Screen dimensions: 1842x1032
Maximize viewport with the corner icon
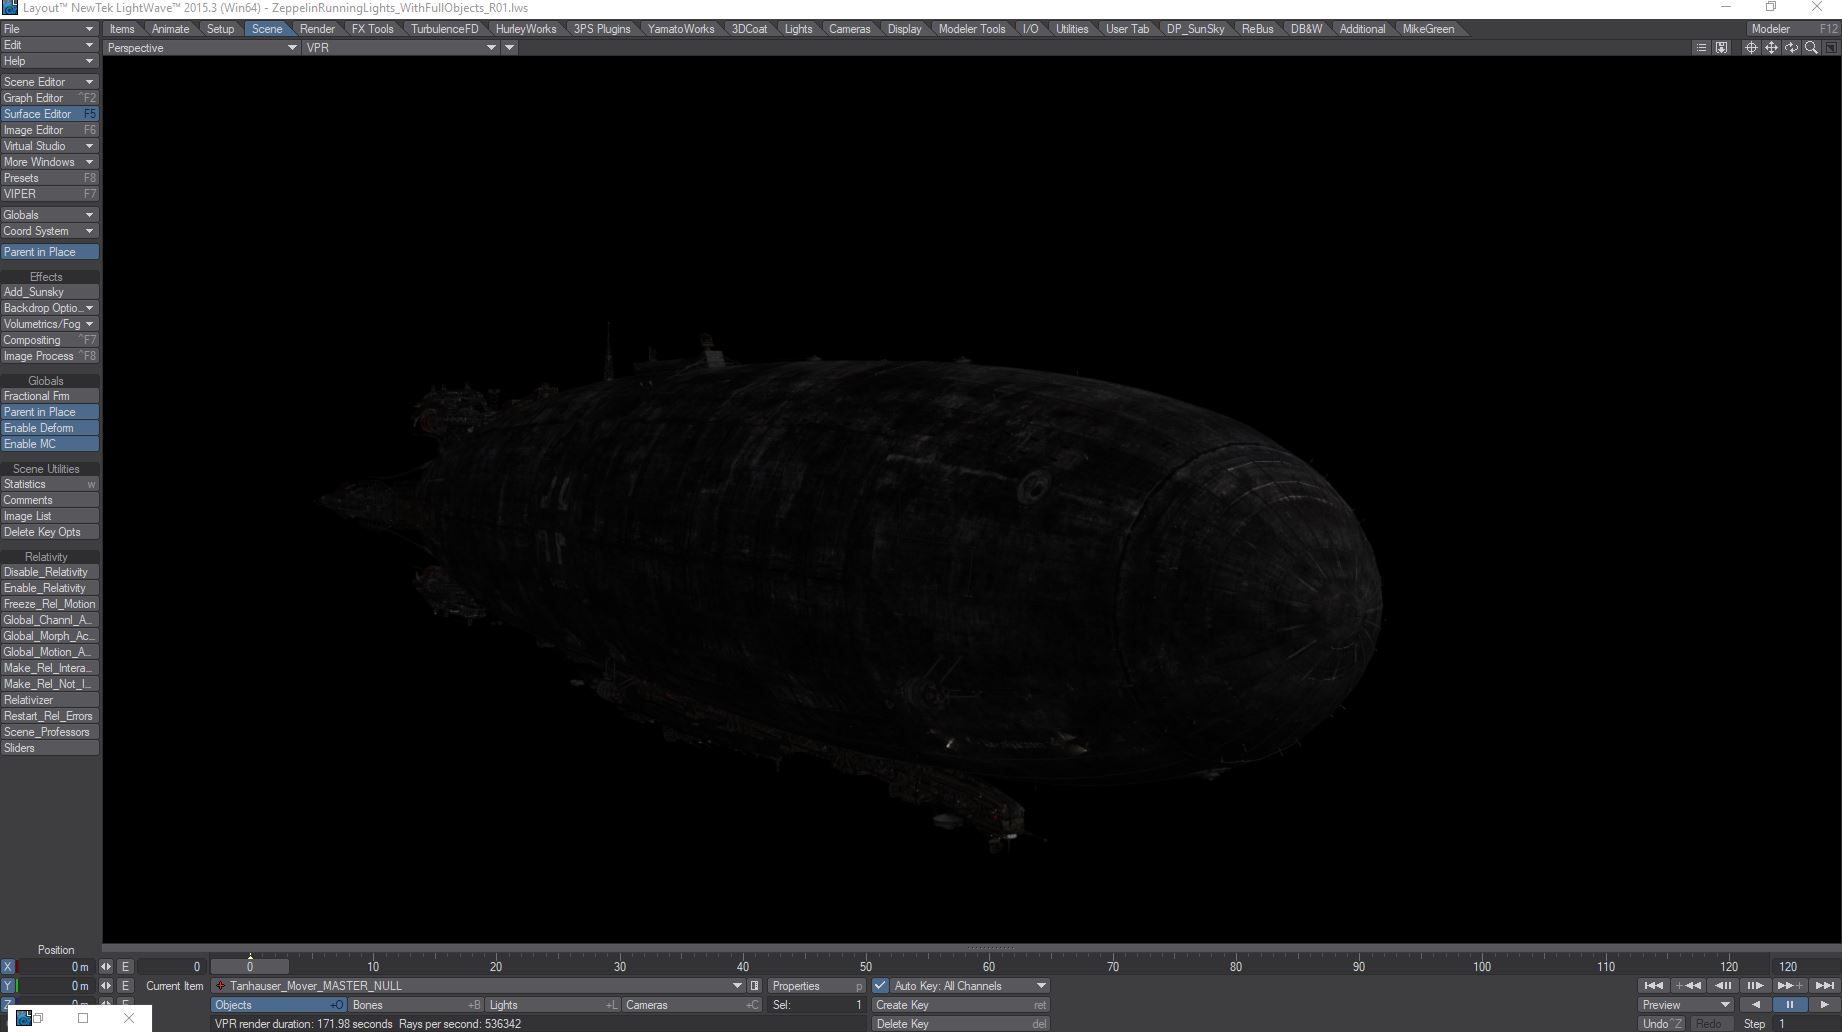(x=1831, y=48)
